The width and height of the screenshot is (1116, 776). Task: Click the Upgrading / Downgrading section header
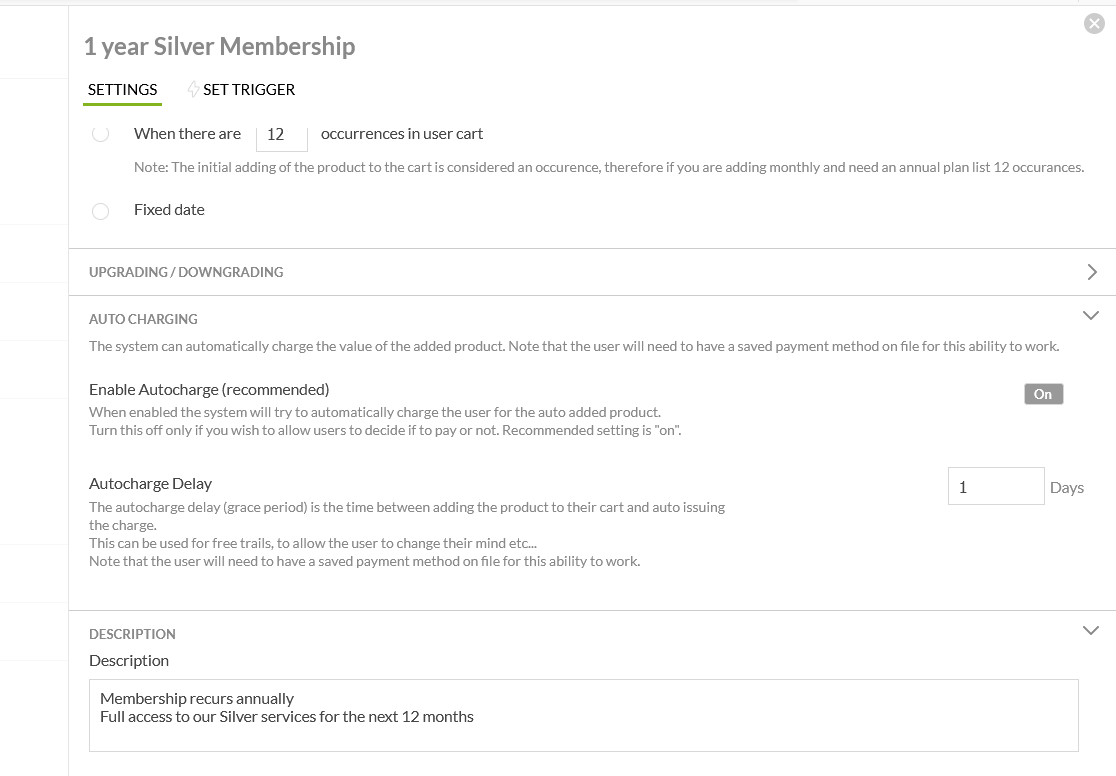[x=186, y=272]
